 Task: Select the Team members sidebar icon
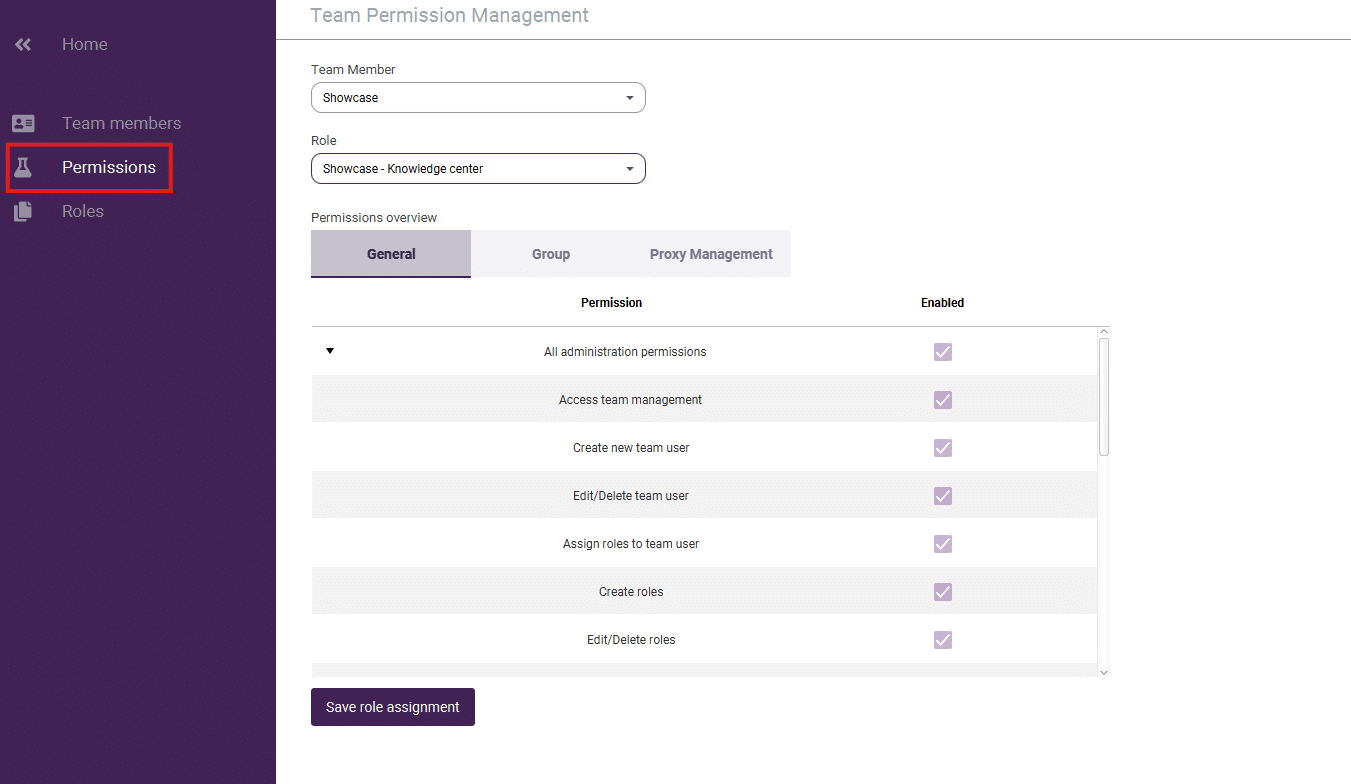tap(23, 122)
